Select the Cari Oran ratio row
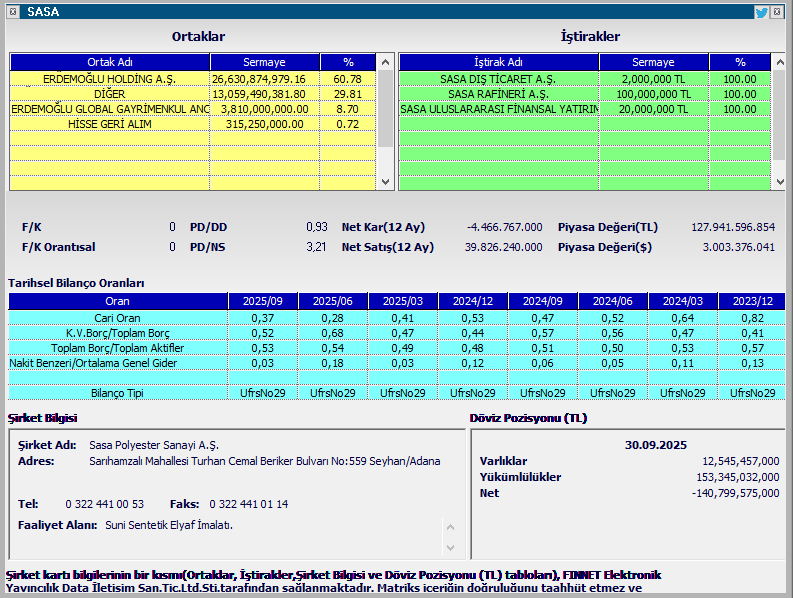Image resolution: width=793 pixels, height=598 pixels. 117,317
